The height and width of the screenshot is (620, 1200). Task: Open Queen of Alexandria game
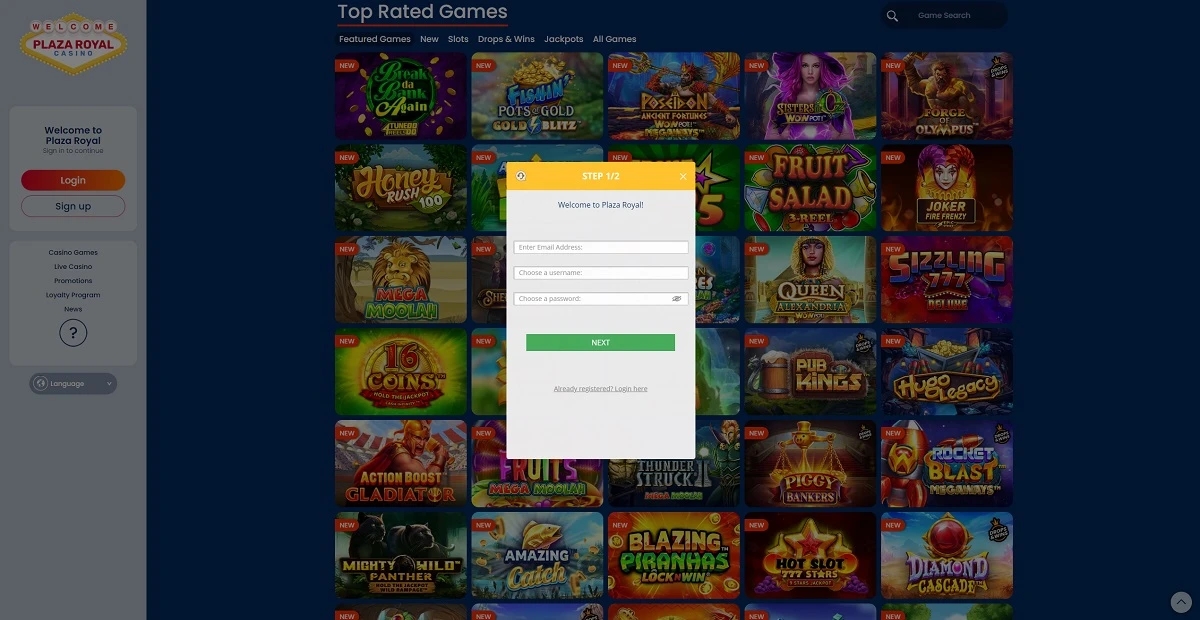pos(810,279)
